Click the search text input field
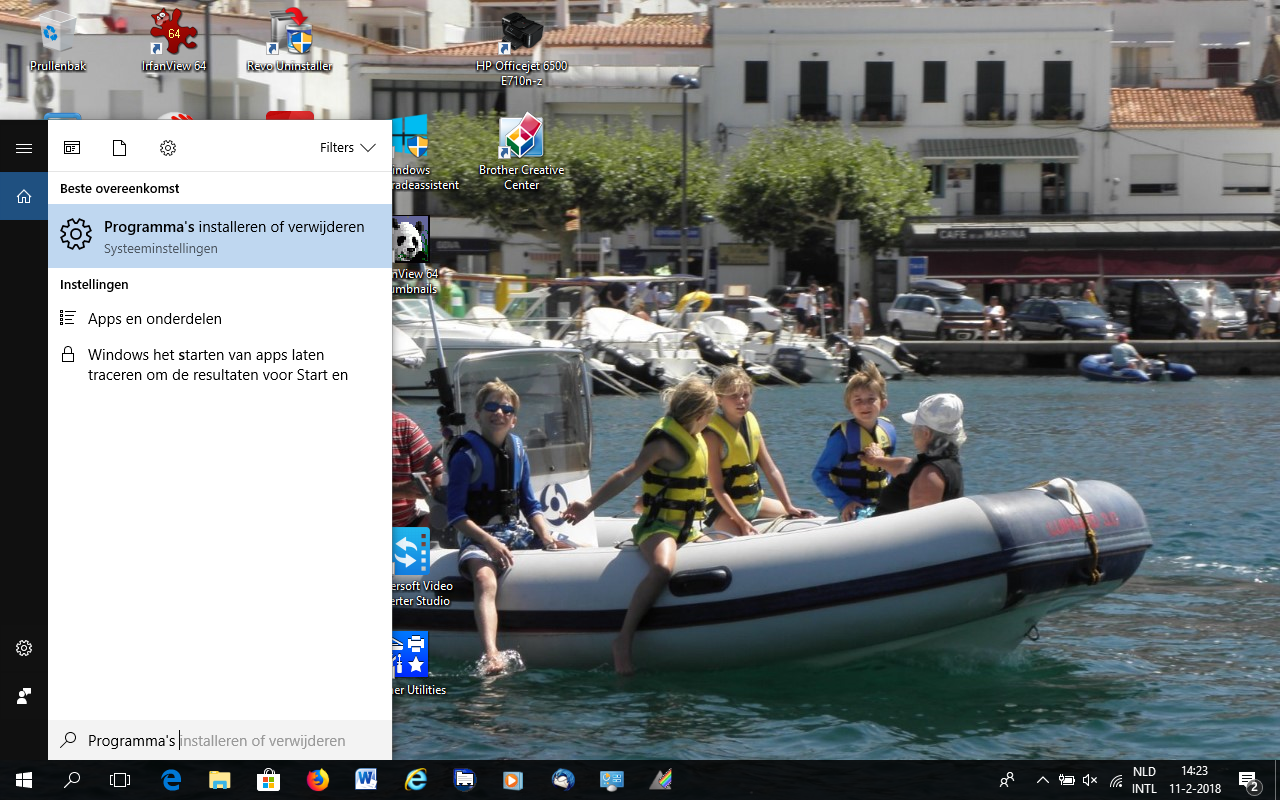This screenshot has height=800, width=1280. [x=230, y=741]
